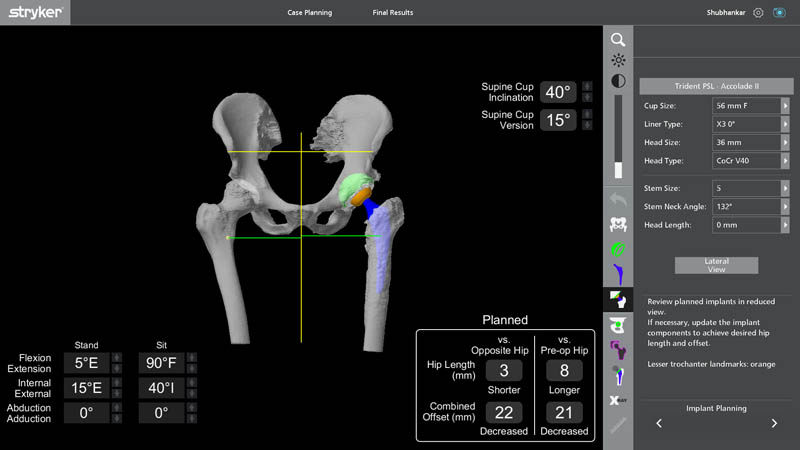
Task: Increase Stand Internal External value
Action: (x=117, y=383)
